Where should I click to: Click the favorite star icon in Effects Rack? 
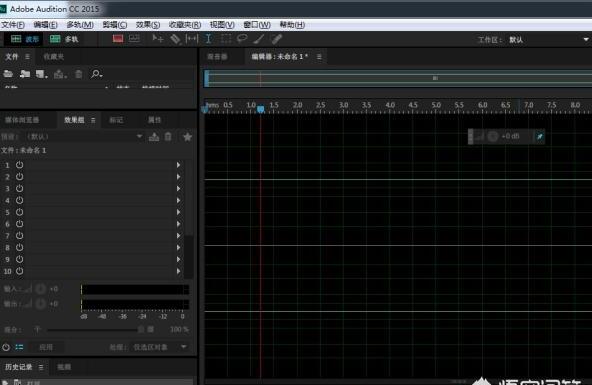187,137
